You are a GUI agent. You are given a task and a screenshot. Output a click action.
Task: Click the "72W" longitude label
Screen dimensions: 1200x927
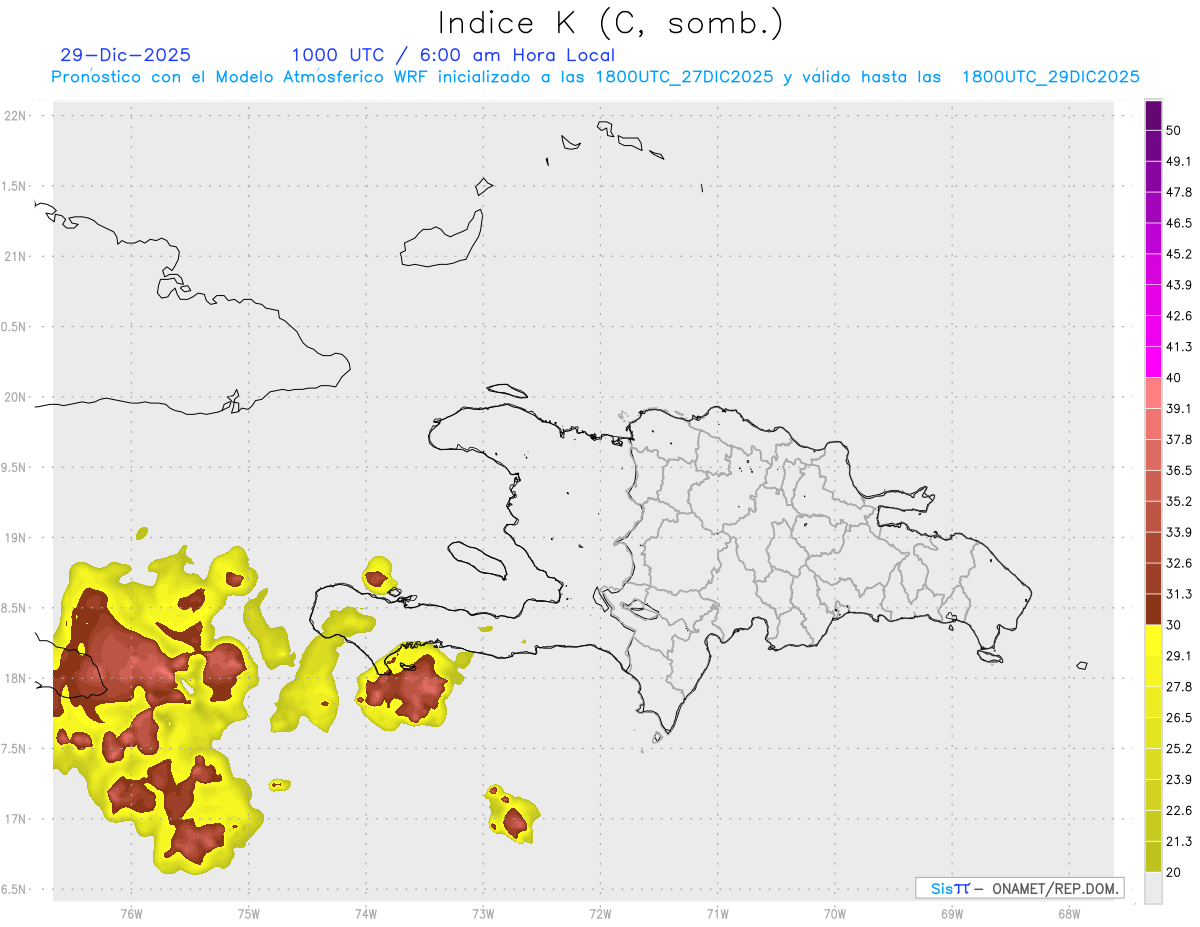(600, 914)
